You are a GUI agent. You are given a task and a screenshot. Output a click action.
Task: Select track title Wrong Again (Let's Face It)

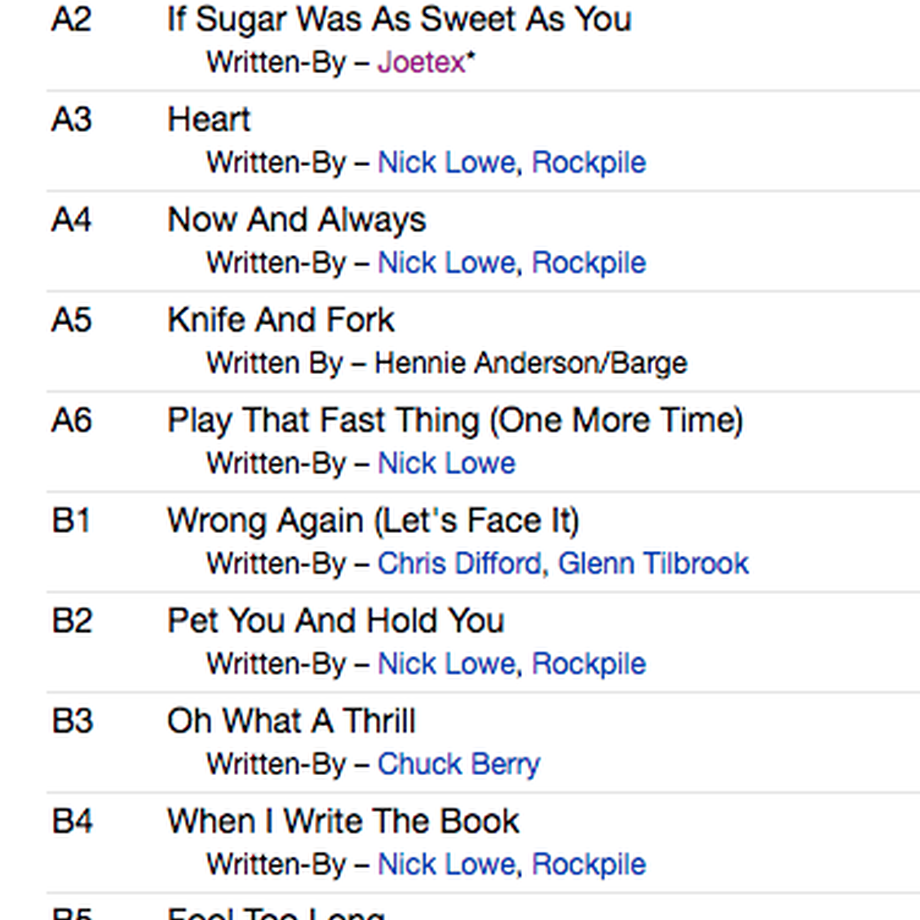(374, 521)
